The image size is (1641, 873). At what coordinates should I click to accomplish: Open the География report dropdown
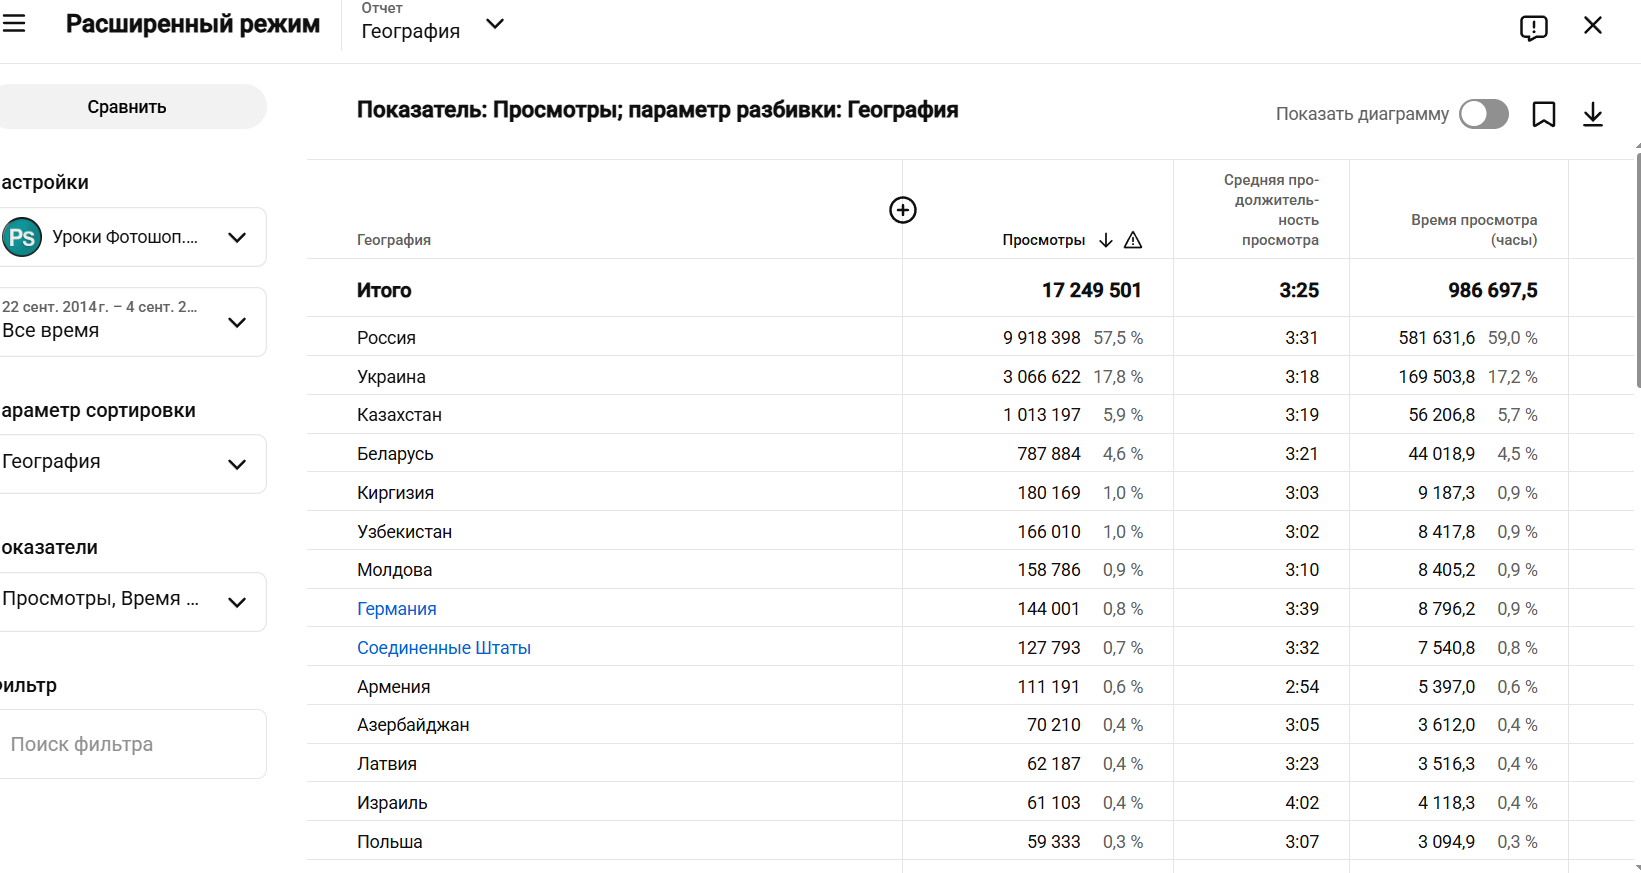coord(433,23)
